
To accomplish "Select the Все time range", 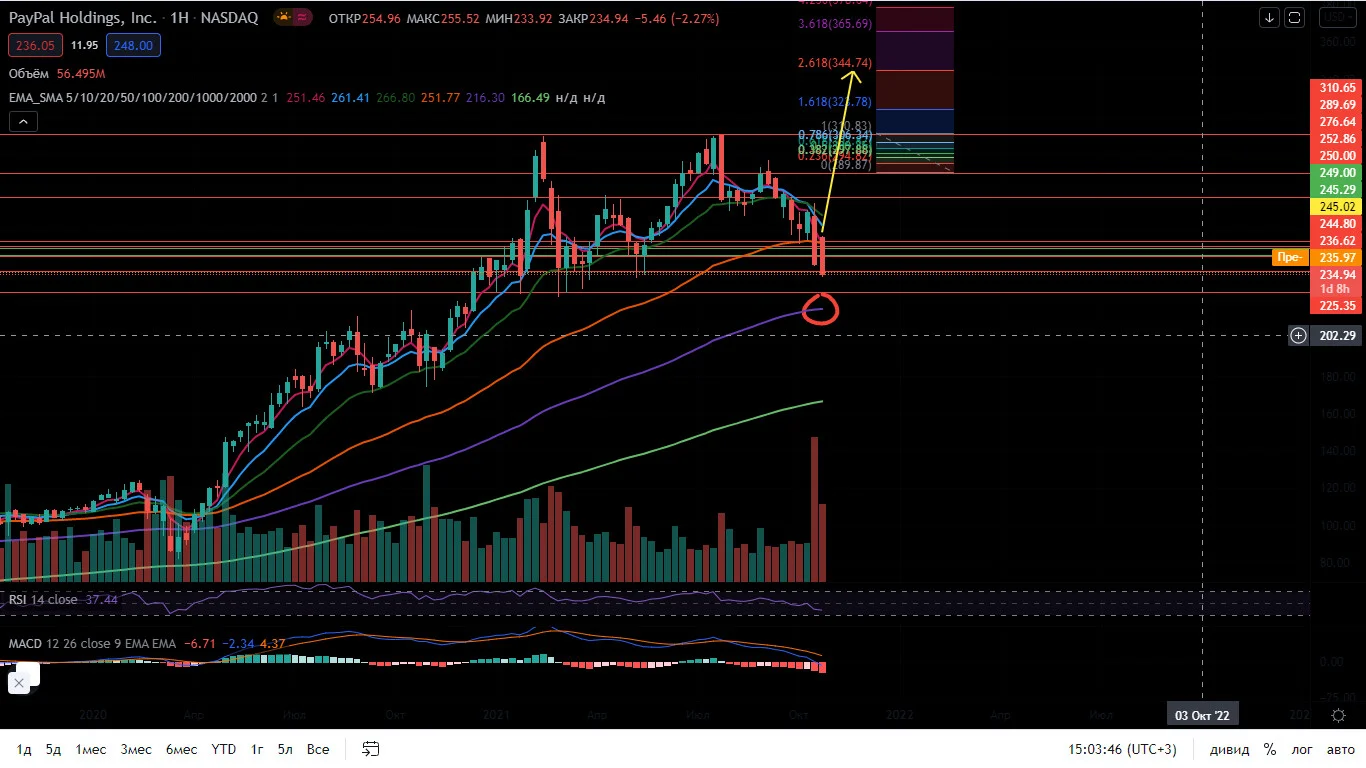I will click(318, 749).
